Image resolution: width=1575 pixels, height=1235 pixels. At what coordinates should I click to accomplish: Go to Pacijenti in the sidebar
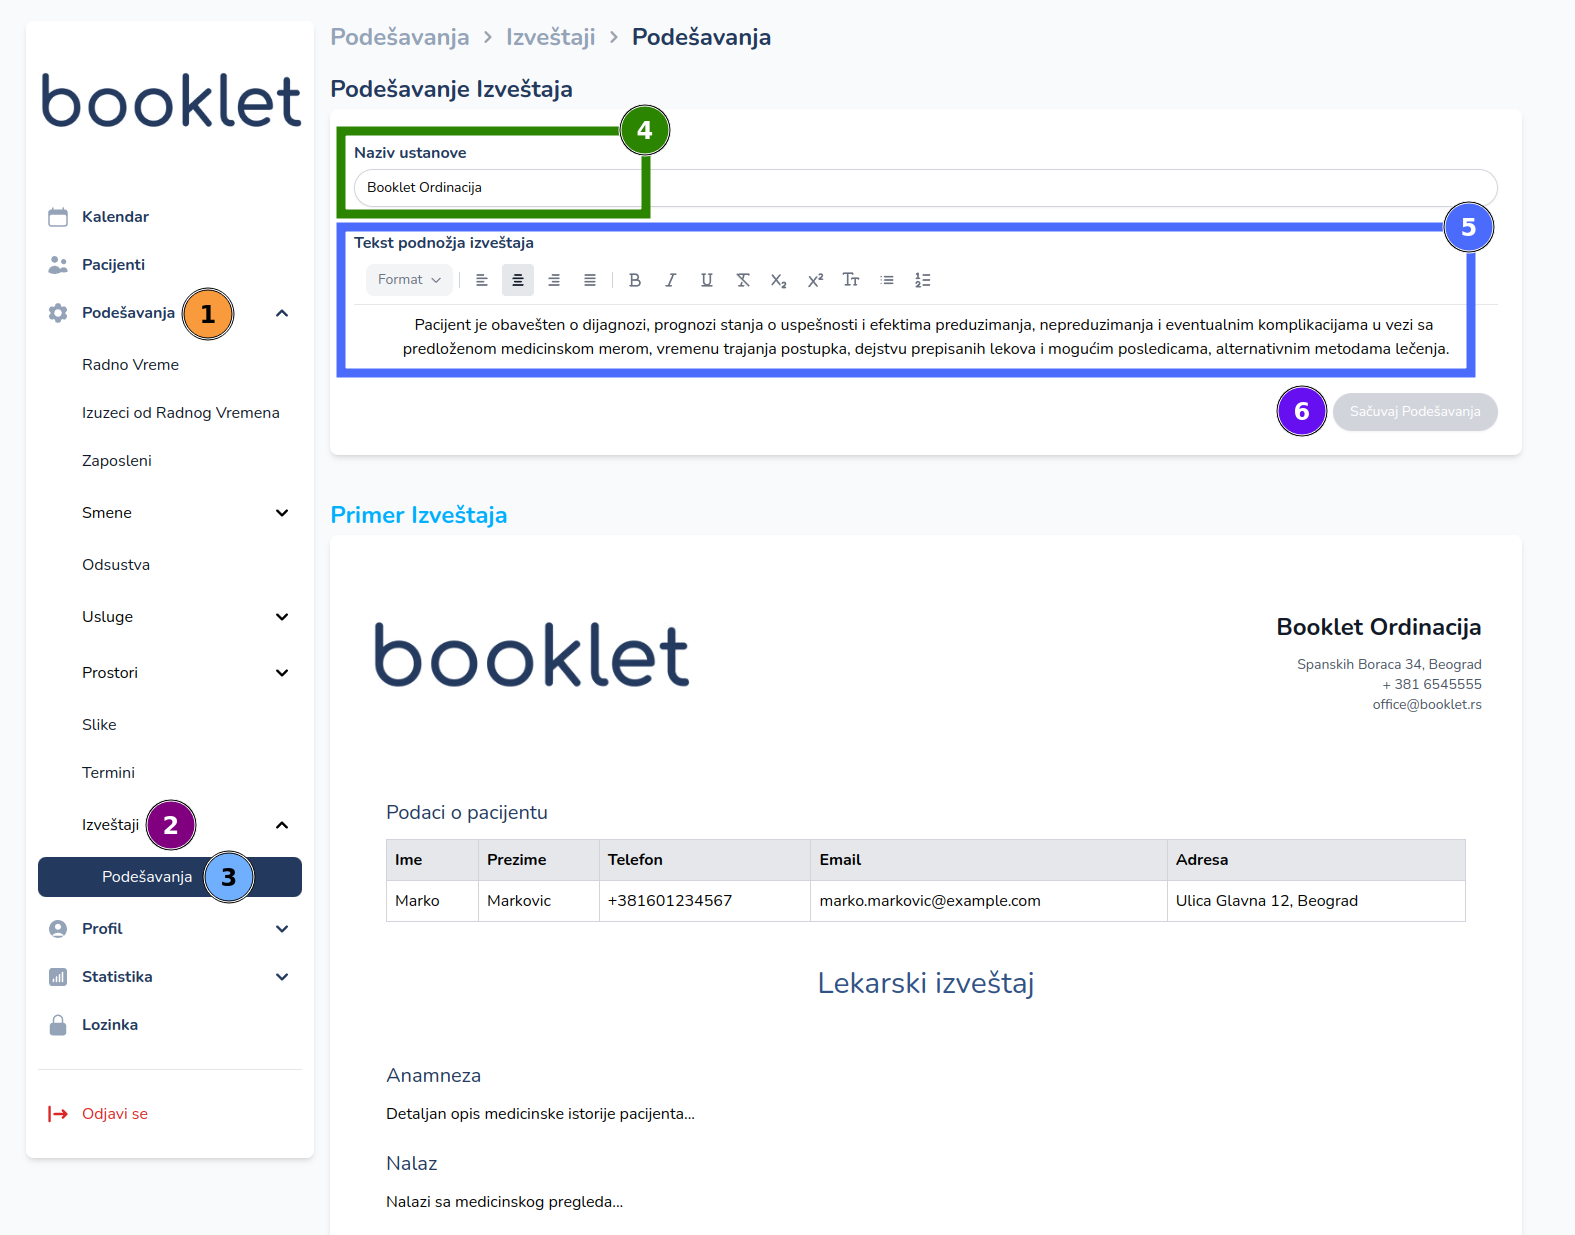pos(113,265)
